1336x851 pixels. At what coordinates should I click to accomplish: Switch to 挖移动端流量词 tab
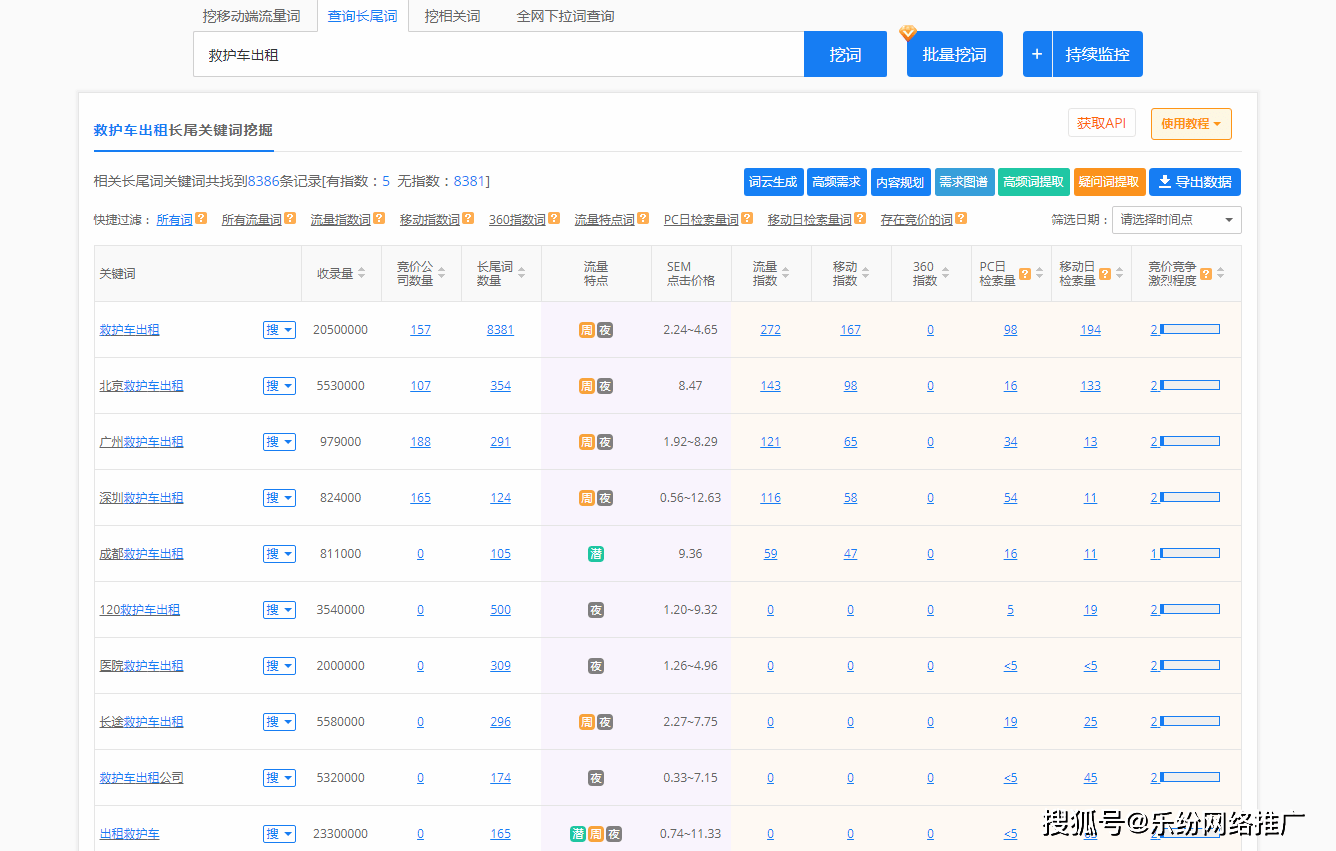coord(251,16)
